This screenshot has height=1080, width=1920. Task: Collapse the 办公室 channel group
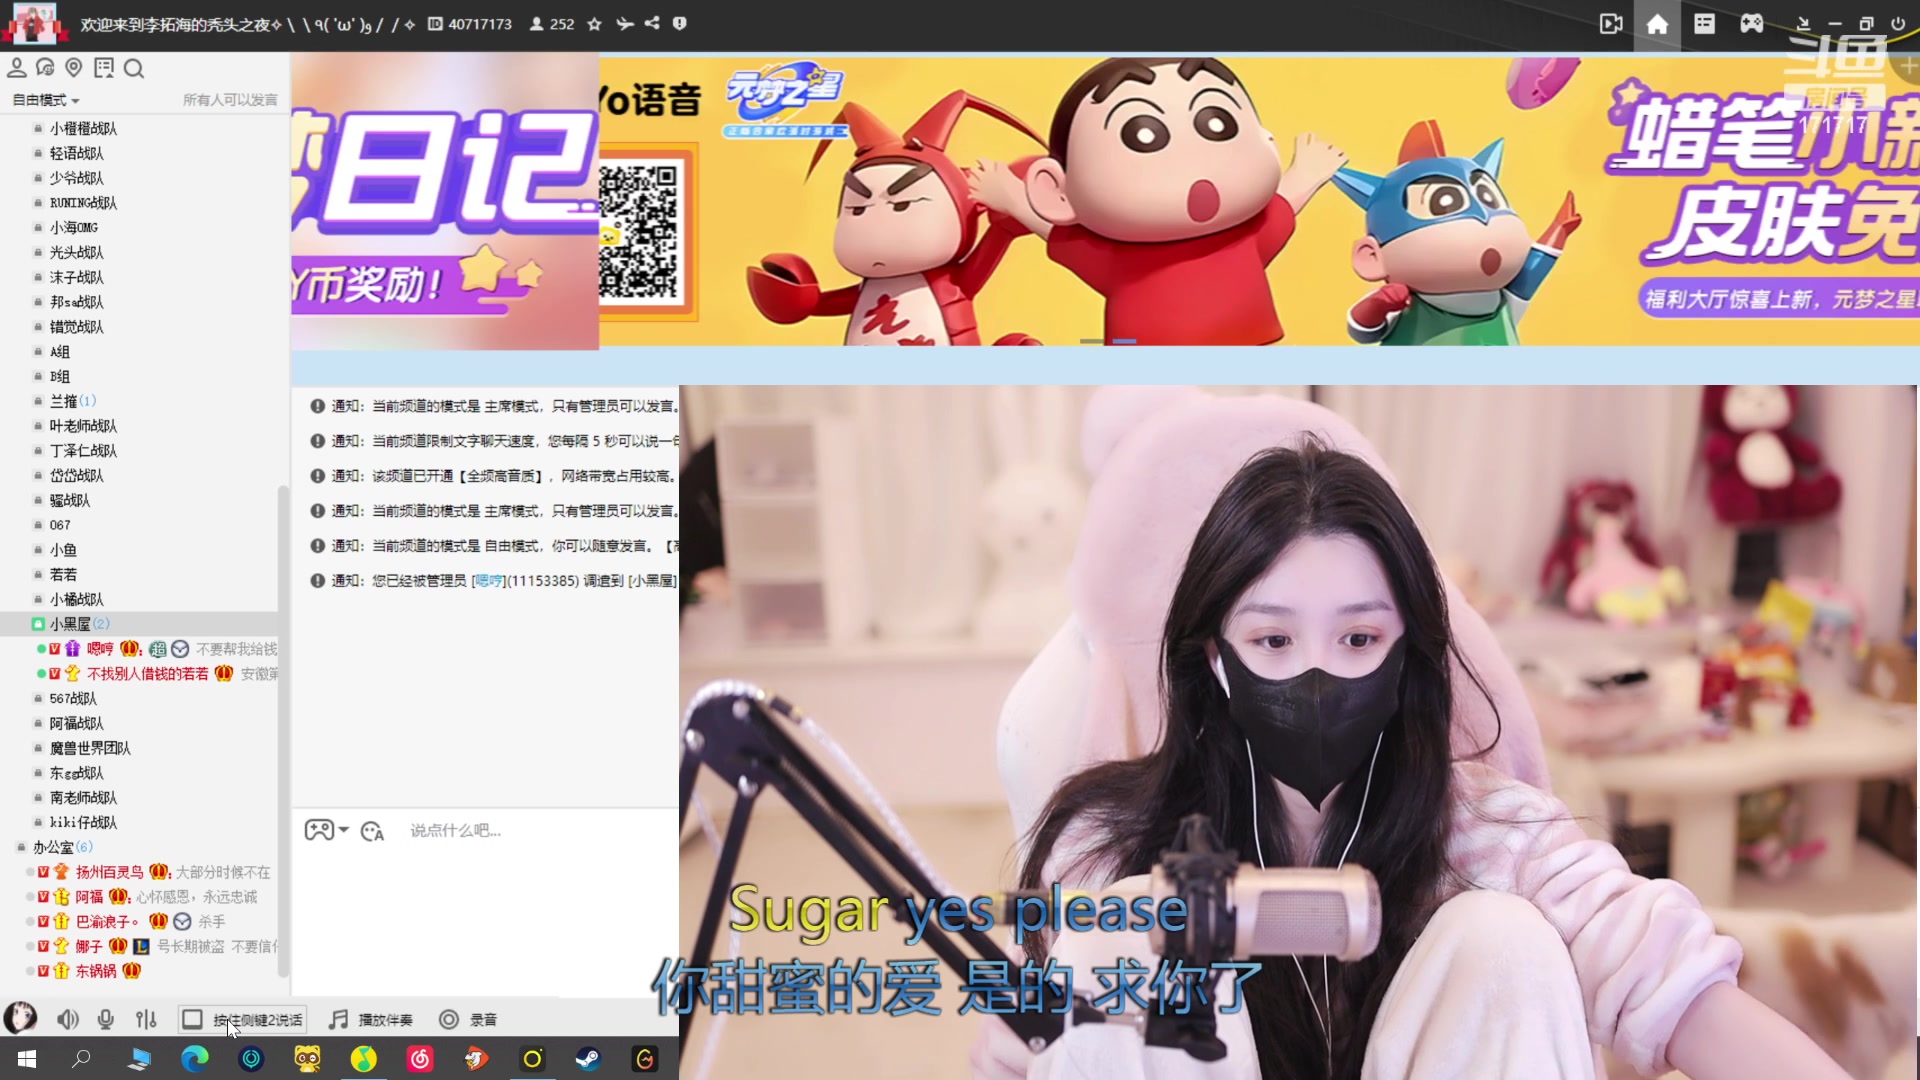pos(57,846)
